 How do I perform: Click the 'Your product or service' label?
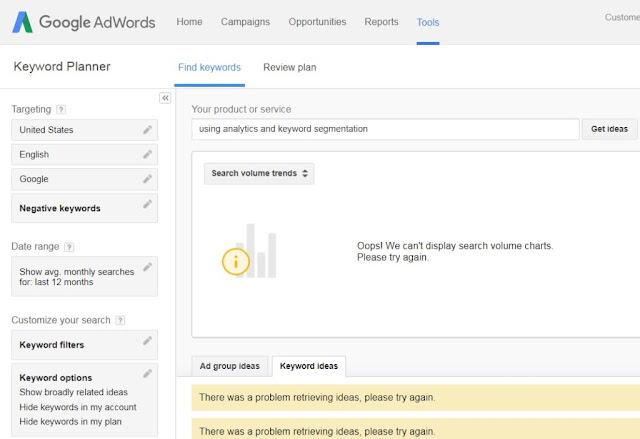pyautogui.click(x=241, y=109)
